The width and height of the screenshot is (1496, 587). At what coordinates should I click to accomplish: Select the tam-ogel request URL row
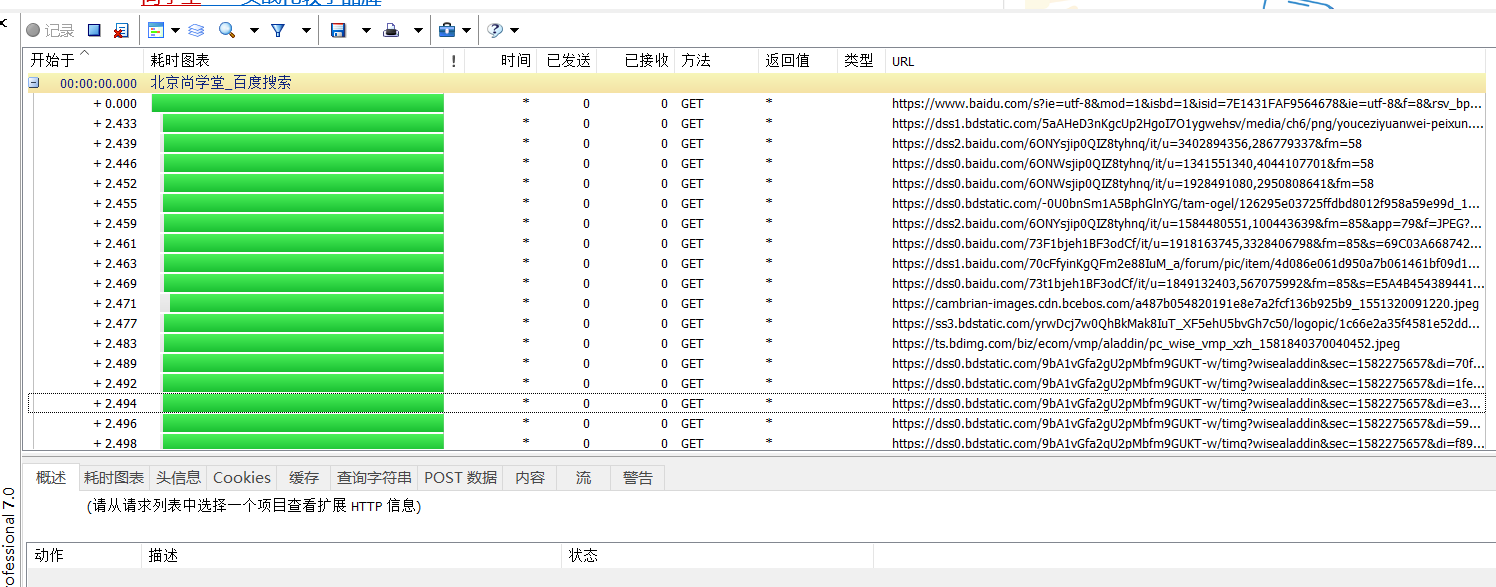[x=1188, y=204]
